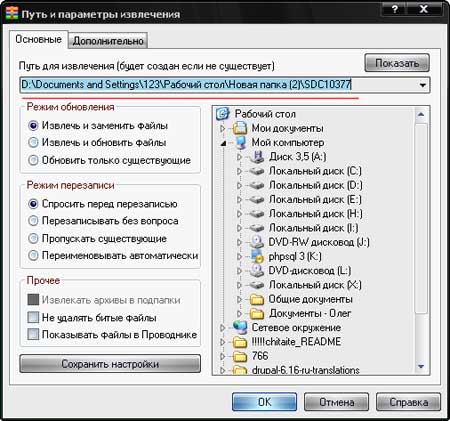Click the Рабочий стол desktop icon in tree
This screenshot has width=450, height=421.
coord(222,114)
